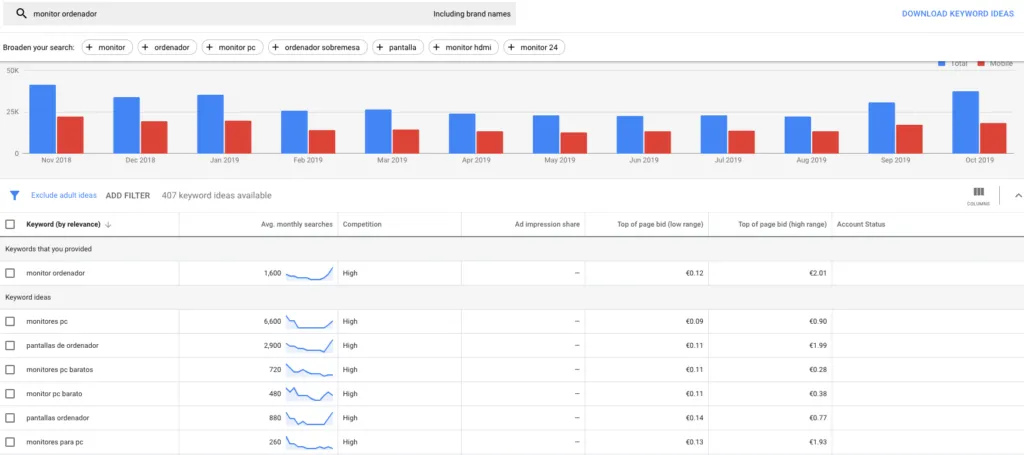Add 'pantalla' chip to search

pyautogui.click(x=398, y=48)
